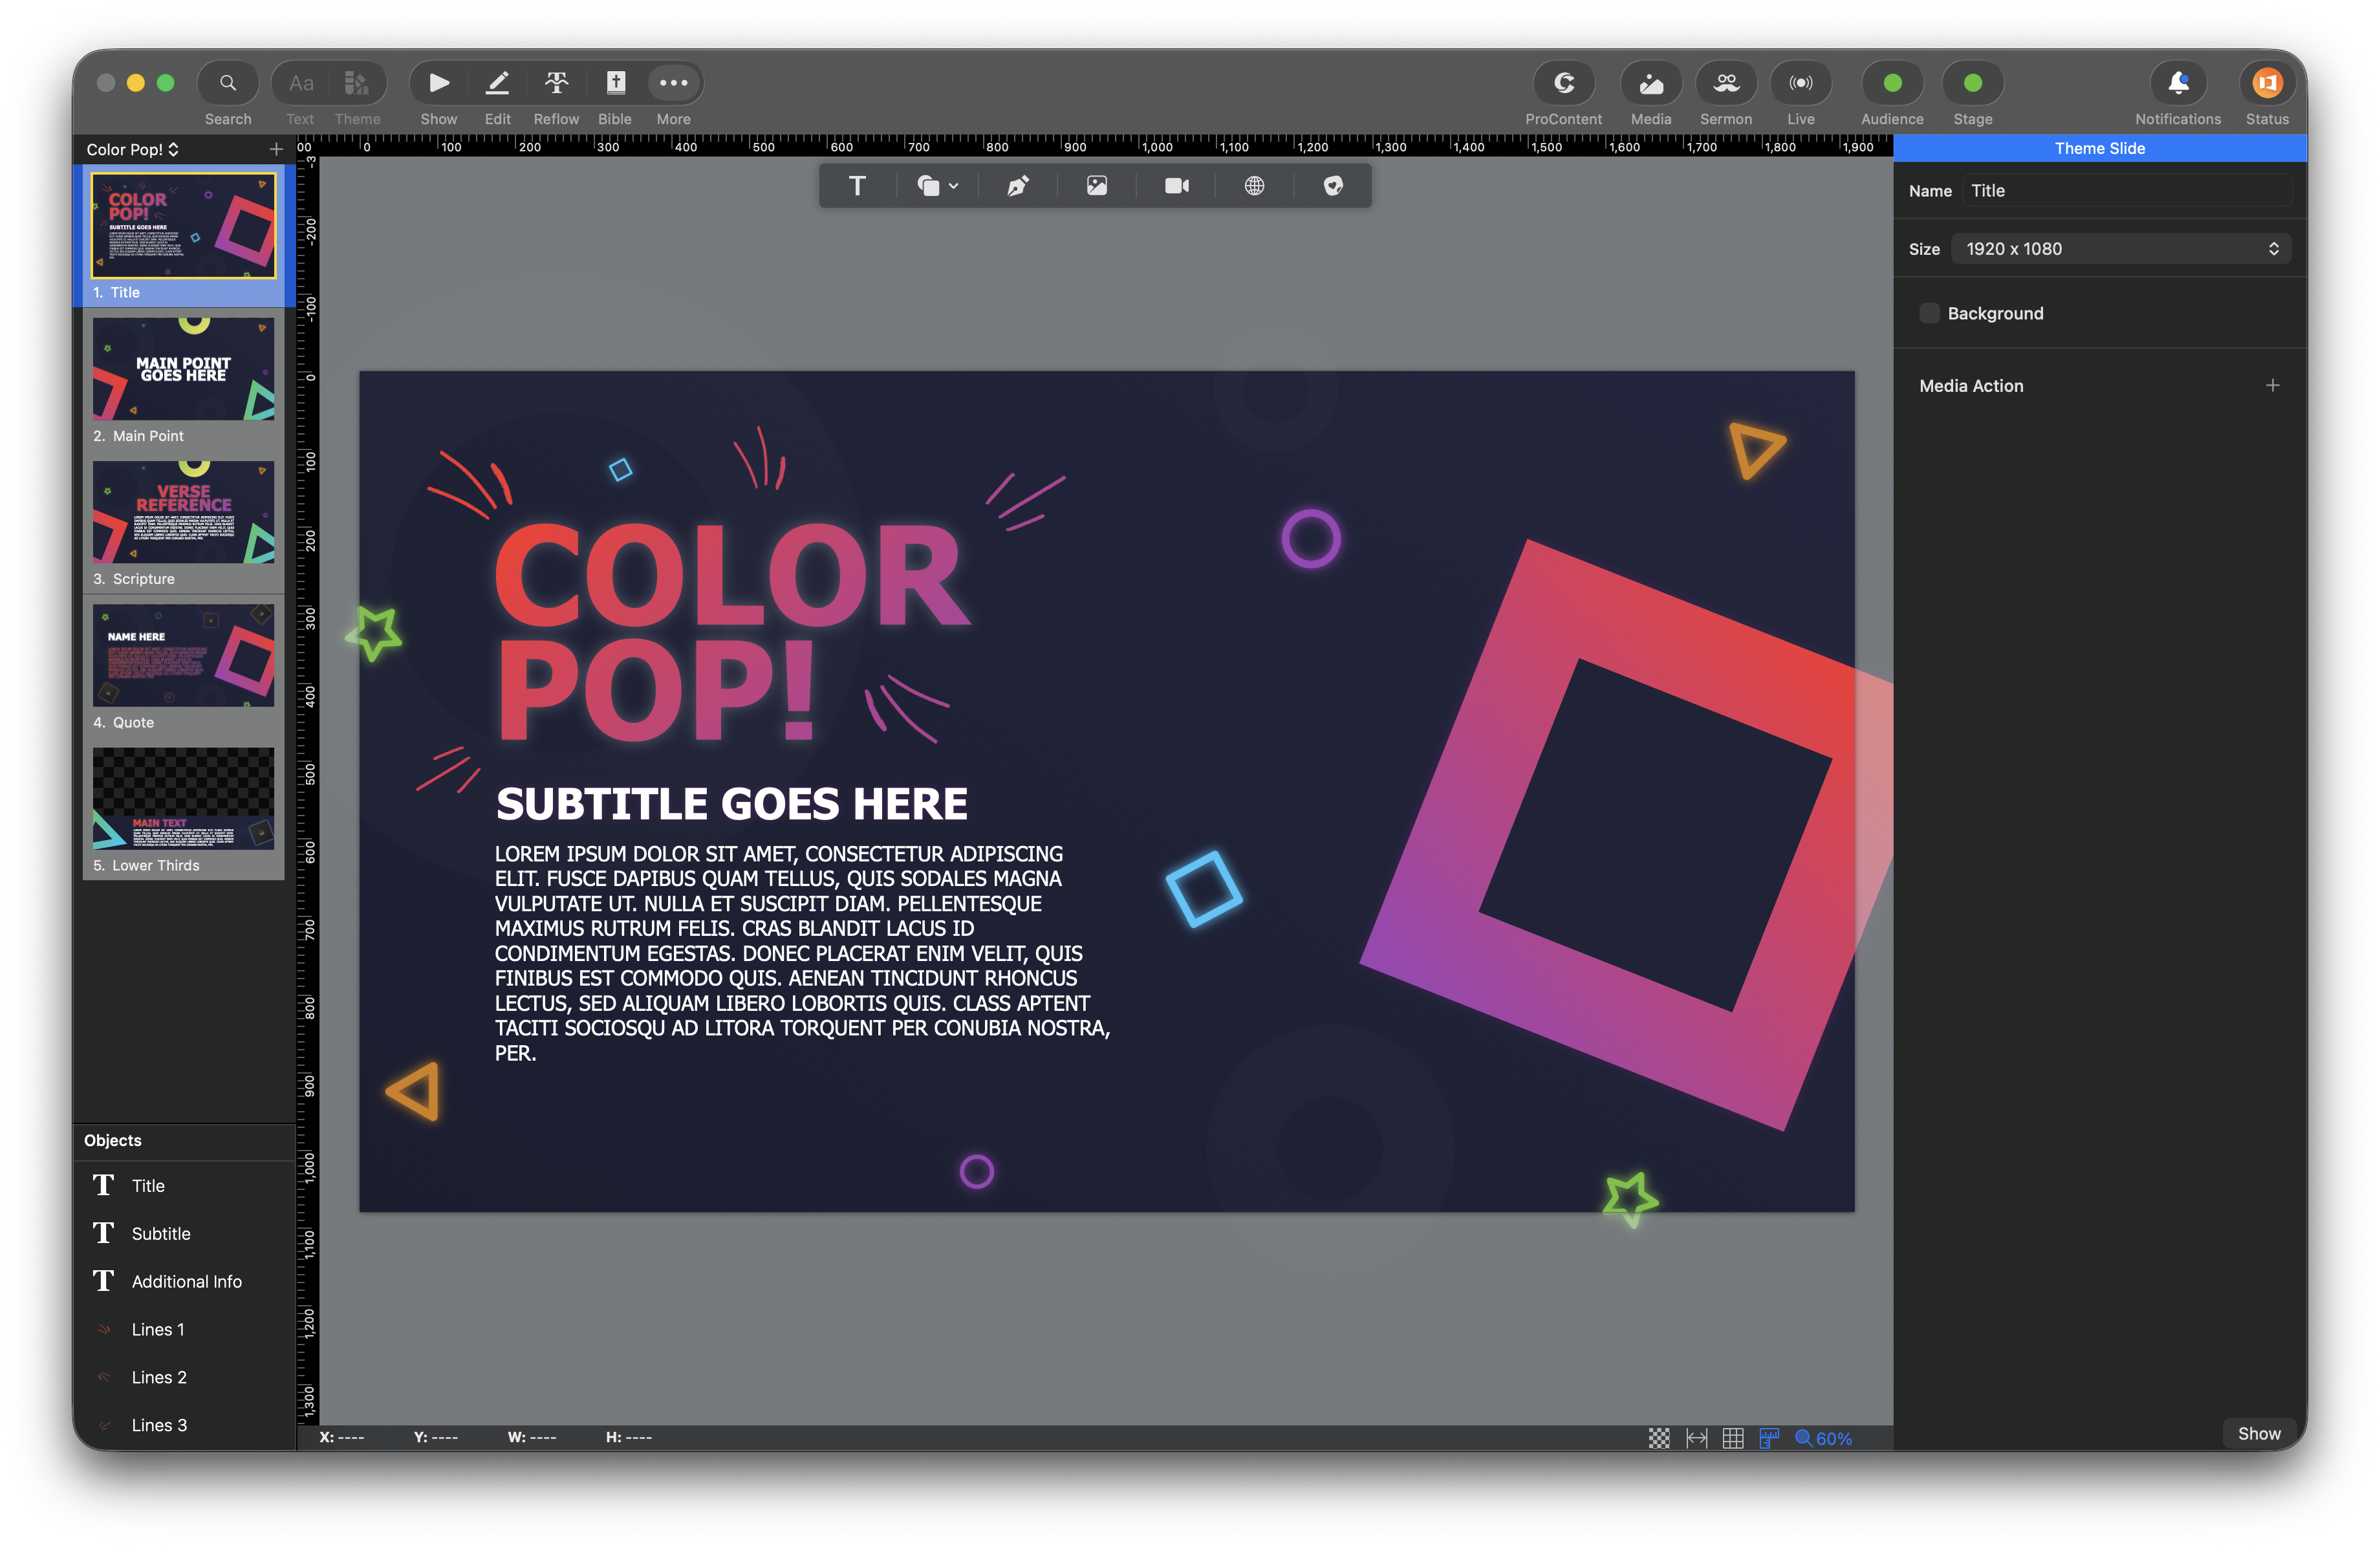This screenshot has width=2380, height=1547.
Task: Select the Scripture slide thumbnail
Action: (183, 513)
